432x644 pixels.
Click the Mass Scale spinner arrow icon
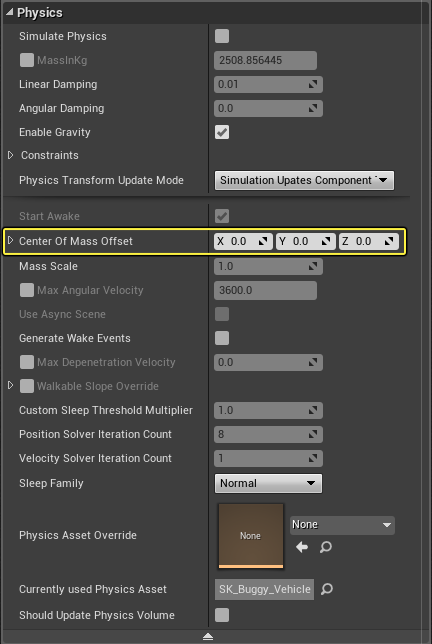313,267
